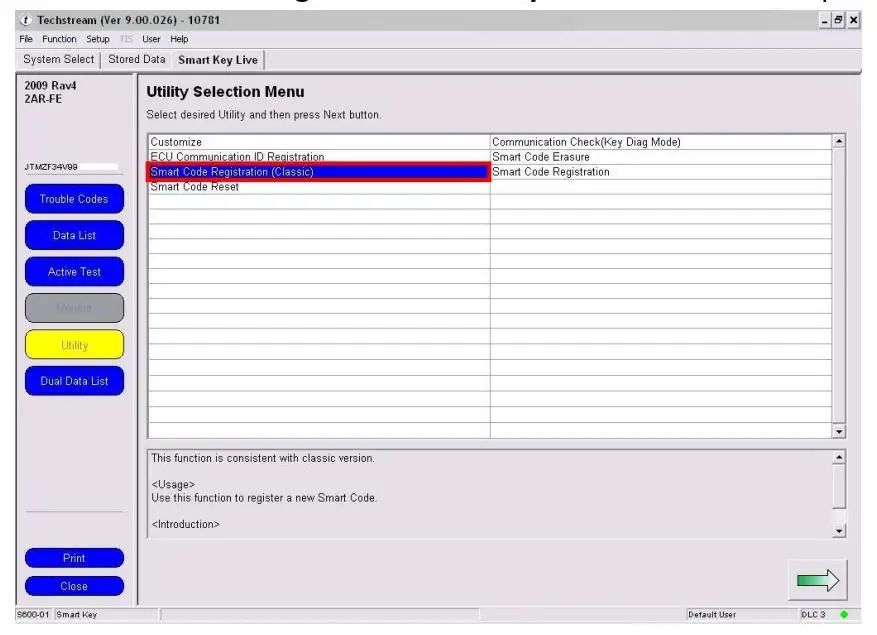
Task: Click the green Next arrow button
Action: (x=817, y=580)
